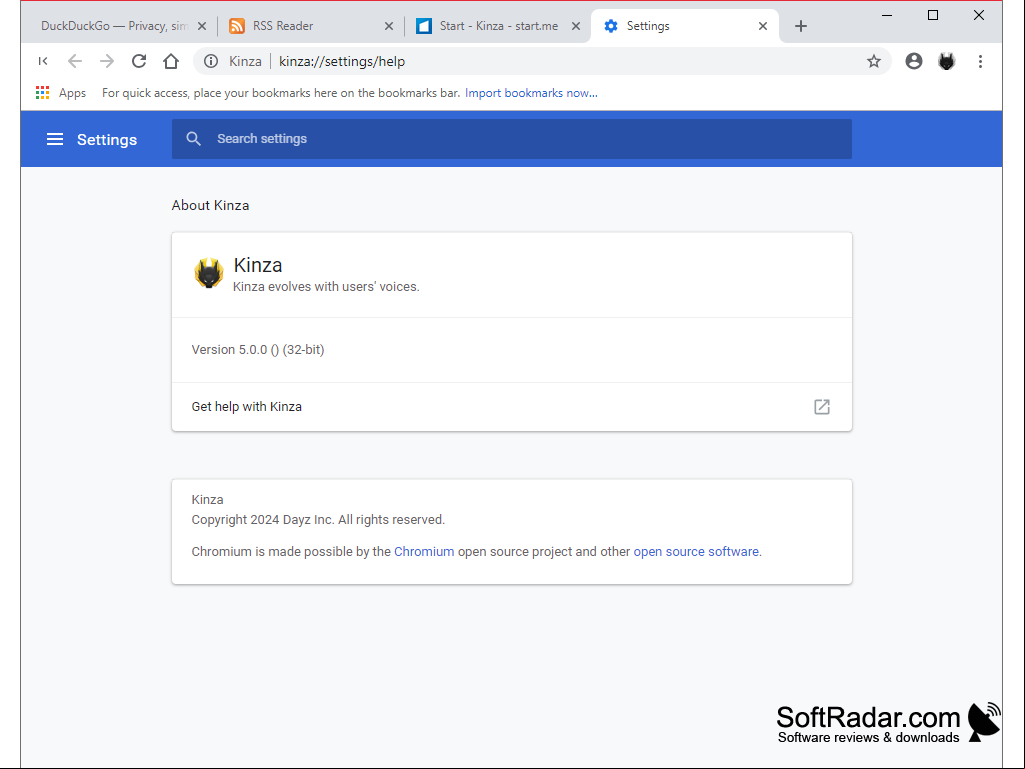
Task: Go forward to next page
Action: pos(107,61)
